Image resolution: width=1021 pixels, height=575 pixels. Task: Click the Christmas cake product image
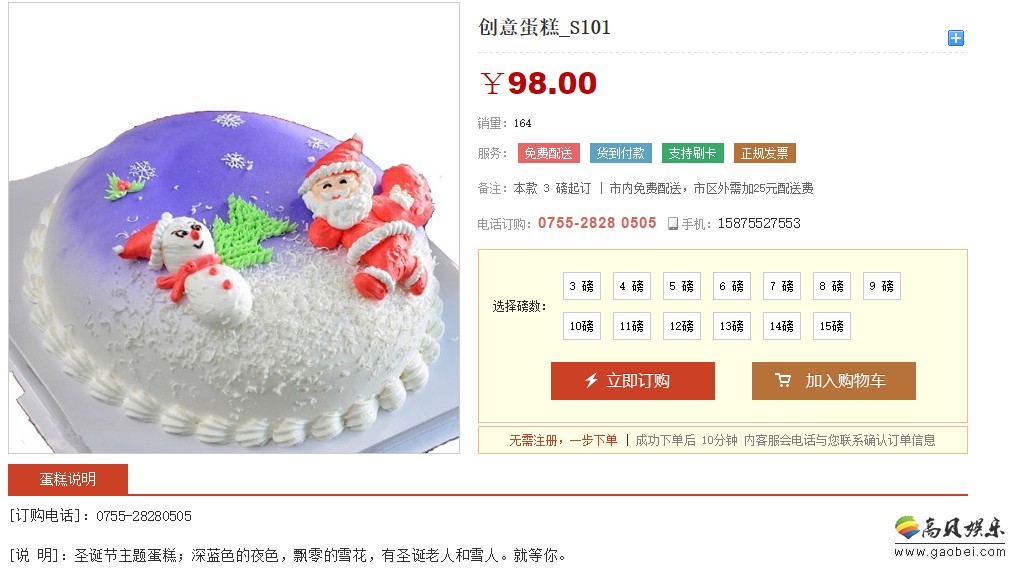click(234, 228)
